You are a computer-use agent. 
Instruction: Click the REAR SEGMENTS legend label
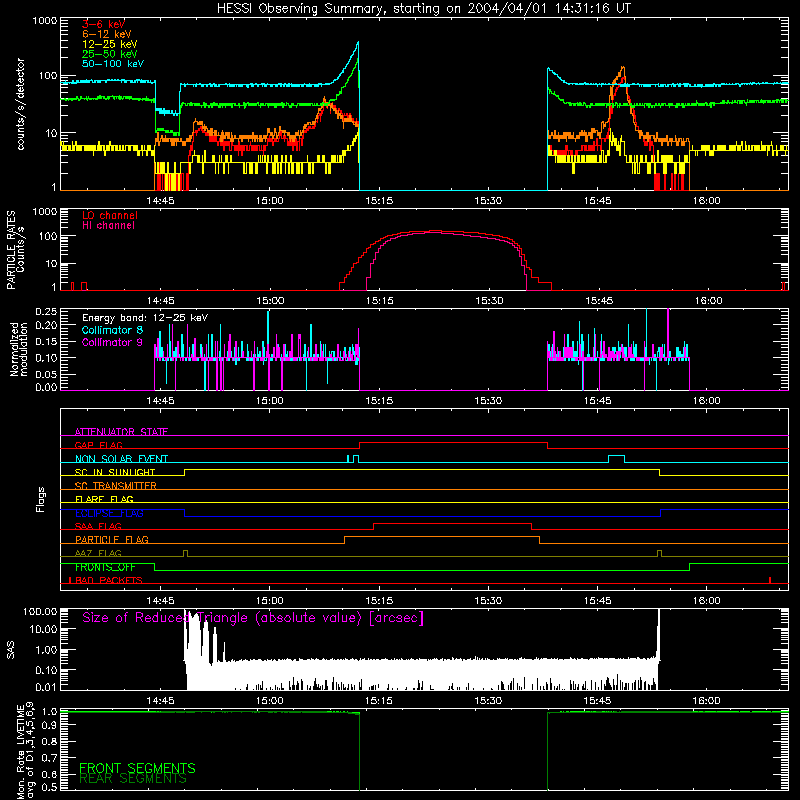[x=133, y=778]
